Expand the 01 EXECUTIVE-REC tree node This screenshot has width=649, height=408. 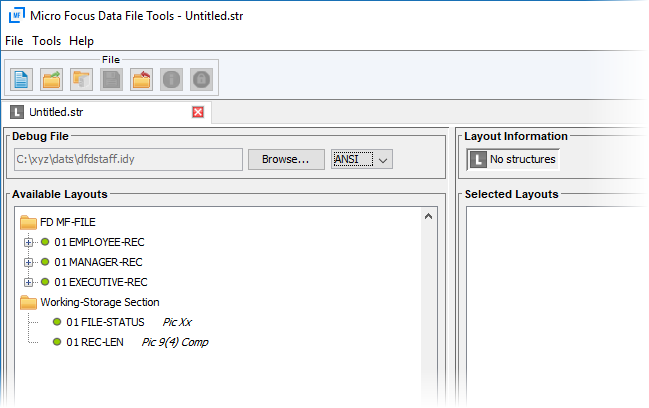[x=28, y=282]
